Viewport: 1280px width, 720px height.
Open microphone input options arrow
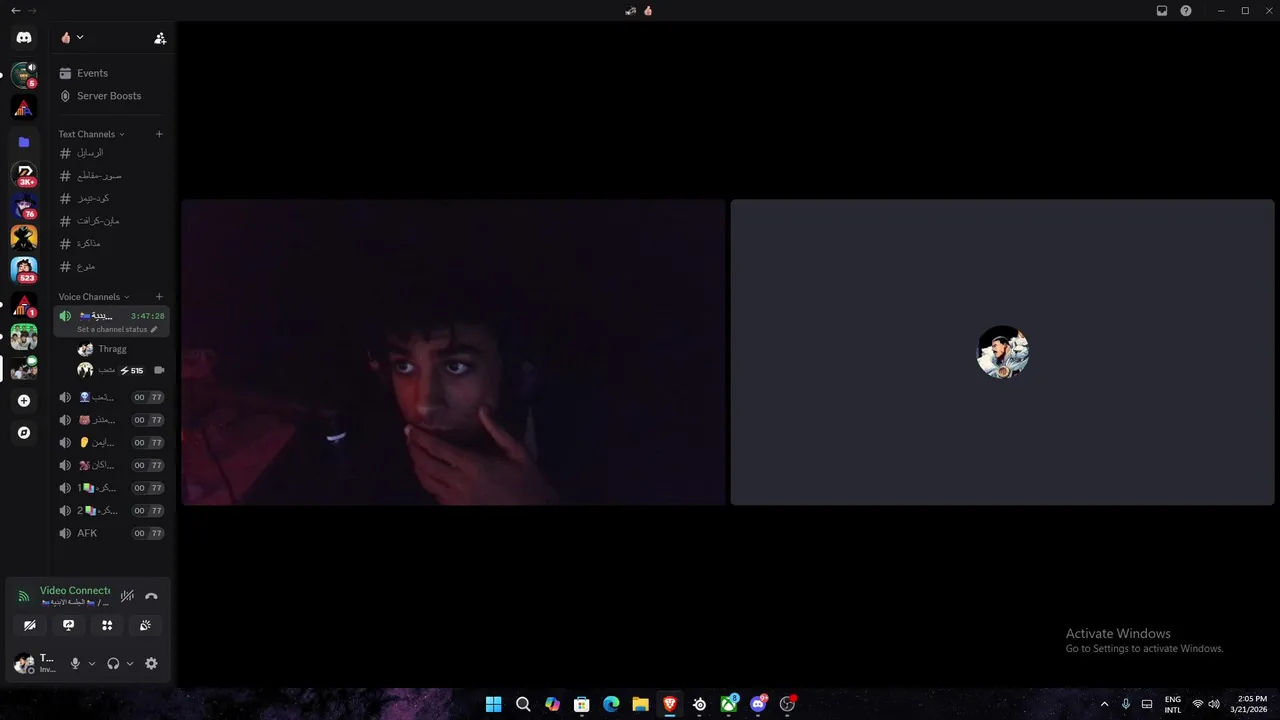point(92,663)
